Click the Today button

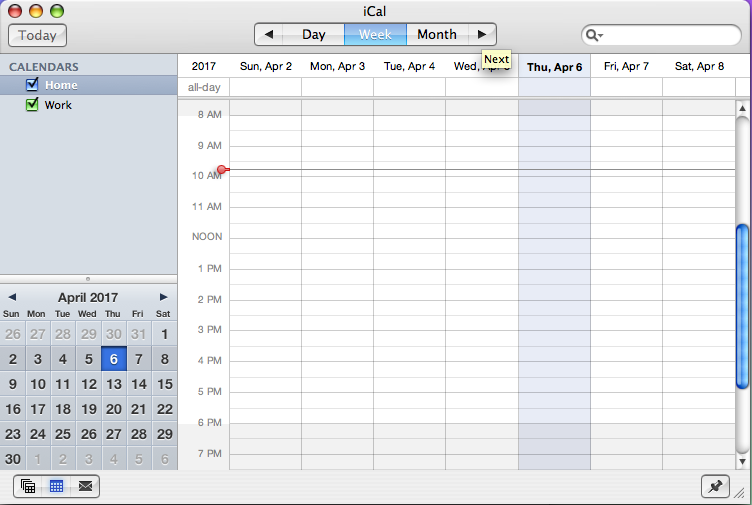tap(37, 35)
